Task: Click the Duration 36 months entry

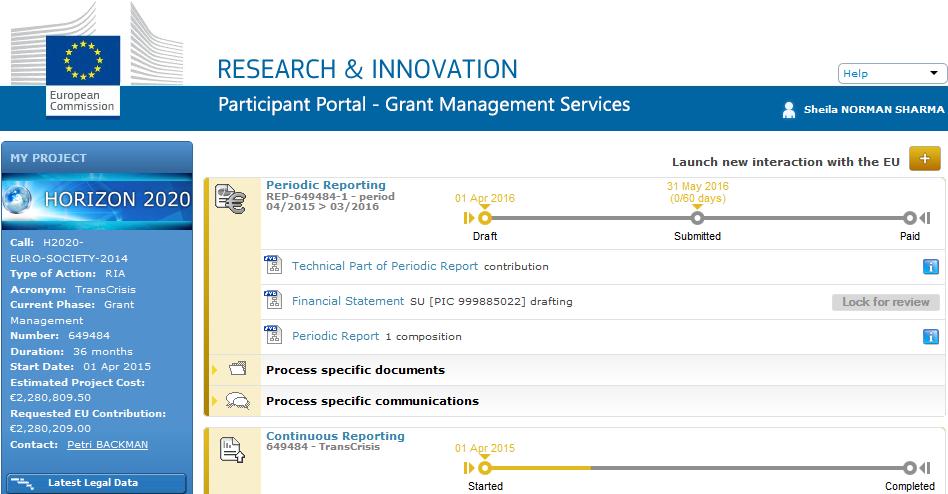Action: [x=71, y=351]
